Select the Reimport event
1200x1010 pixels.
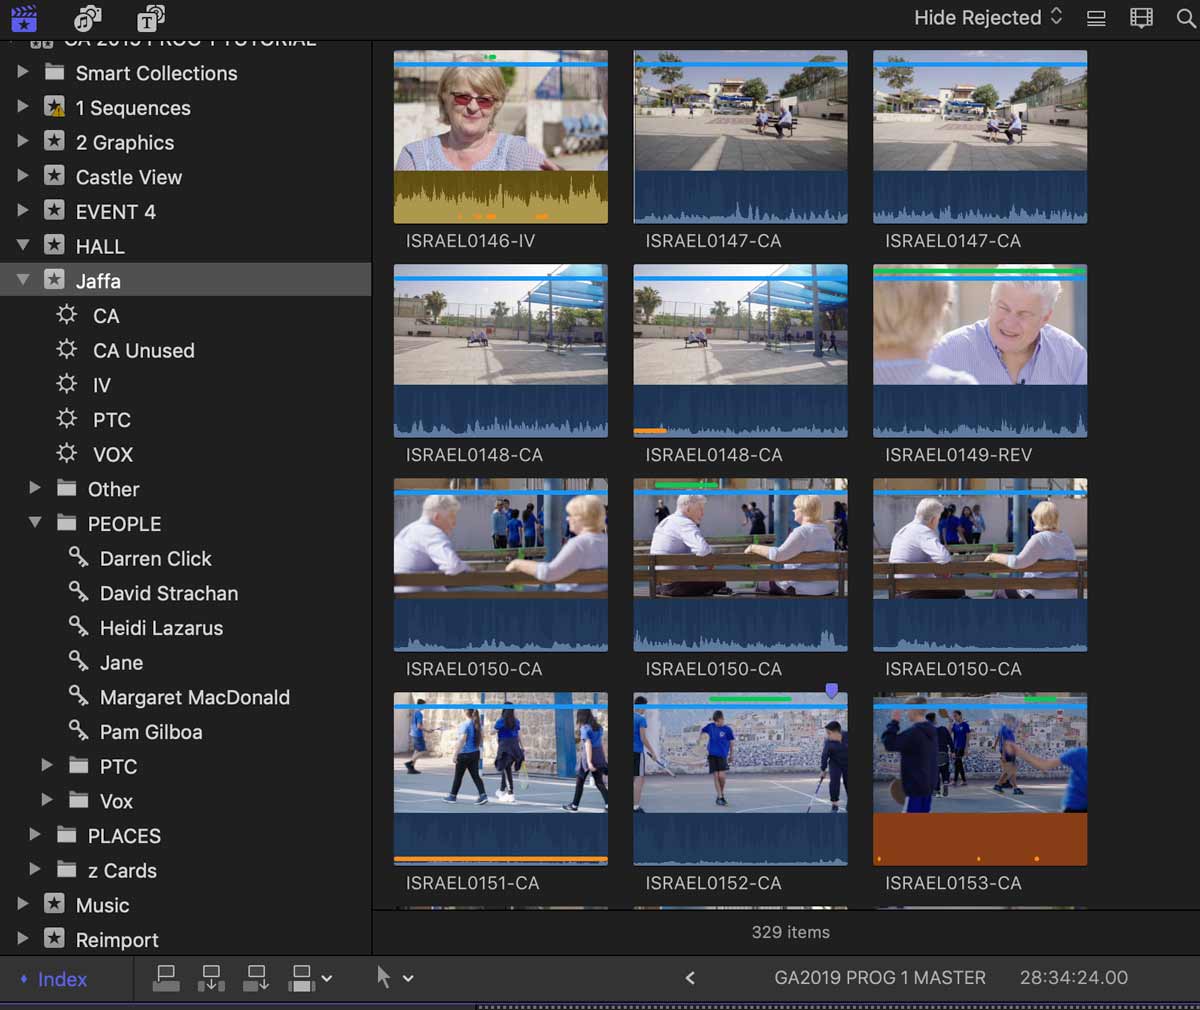[117, 940]
